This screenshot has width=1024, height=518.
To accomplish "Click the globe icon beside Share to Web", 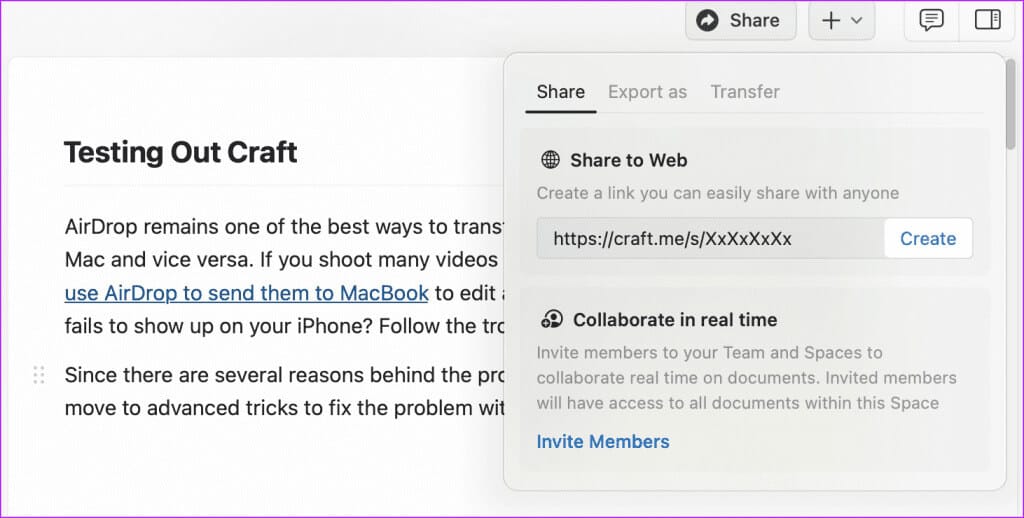I will coord(551,159).
